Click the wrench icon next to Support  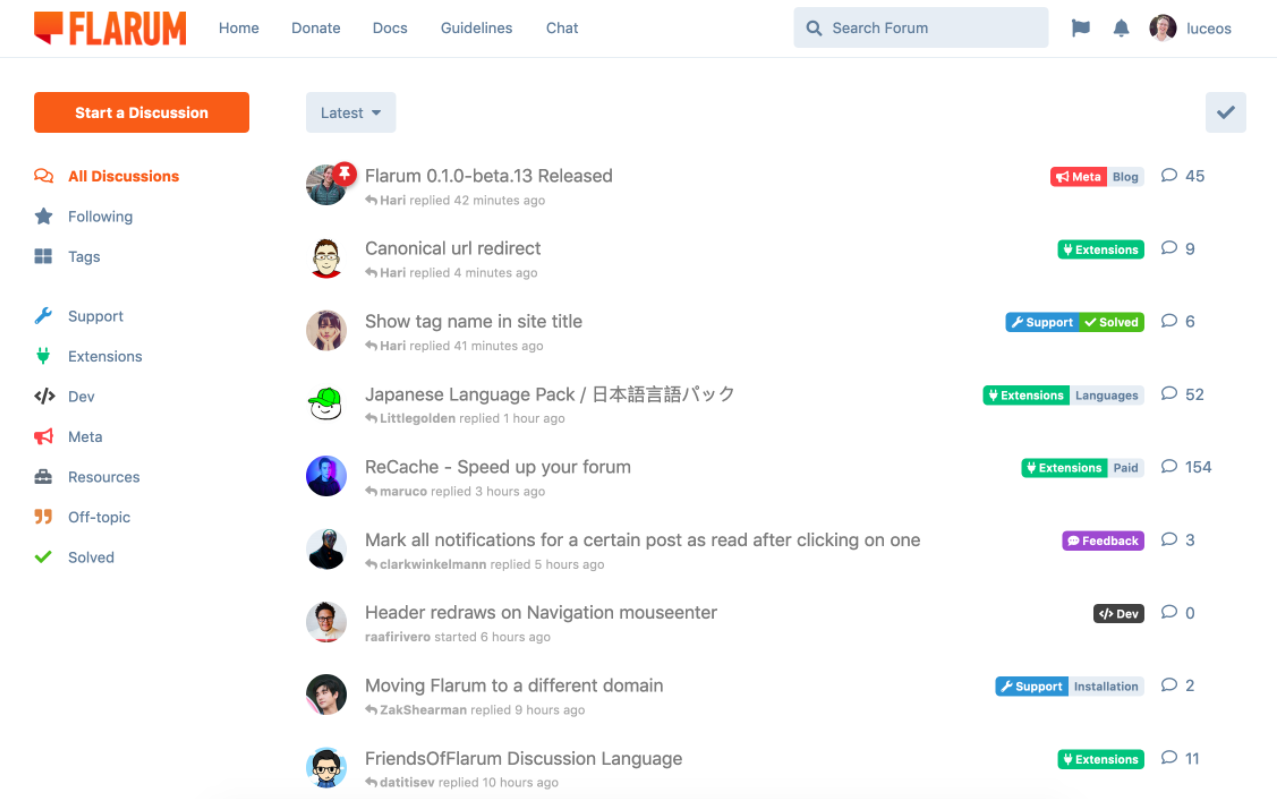42,316
